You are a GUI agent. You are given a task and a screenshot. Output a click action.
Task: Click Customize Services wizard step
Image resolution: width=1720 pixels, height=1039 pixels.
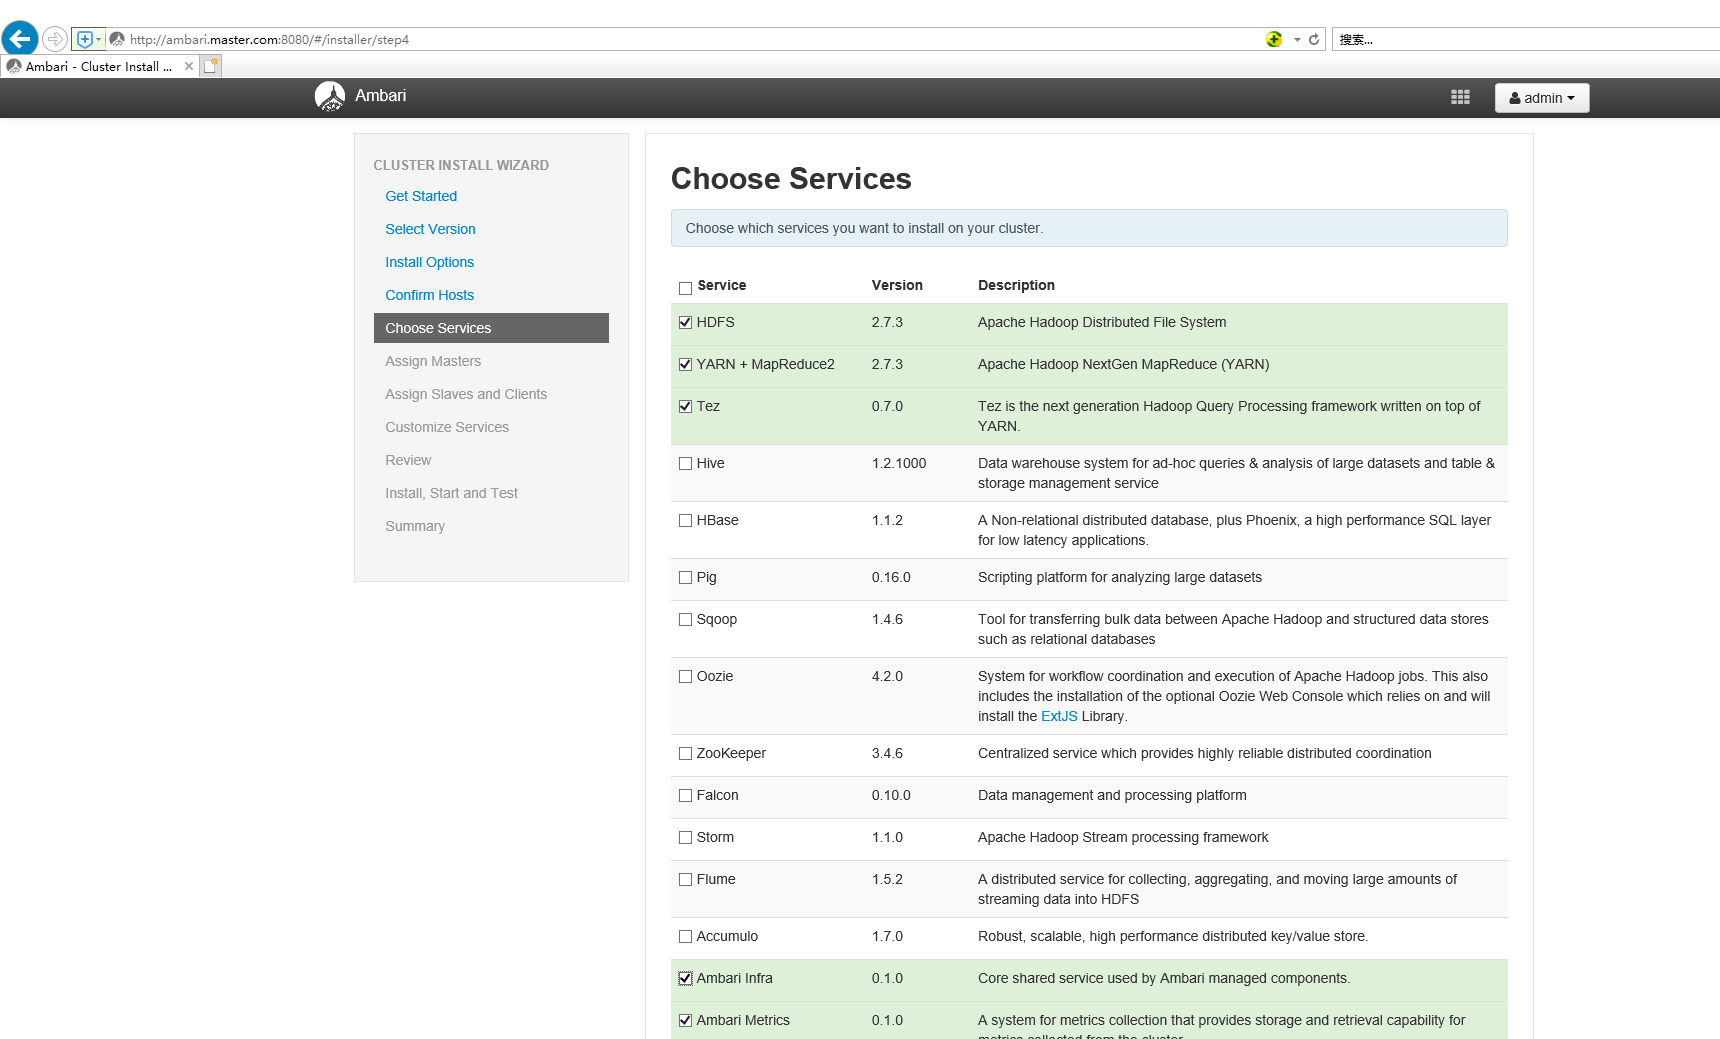[x=447, y=427]
